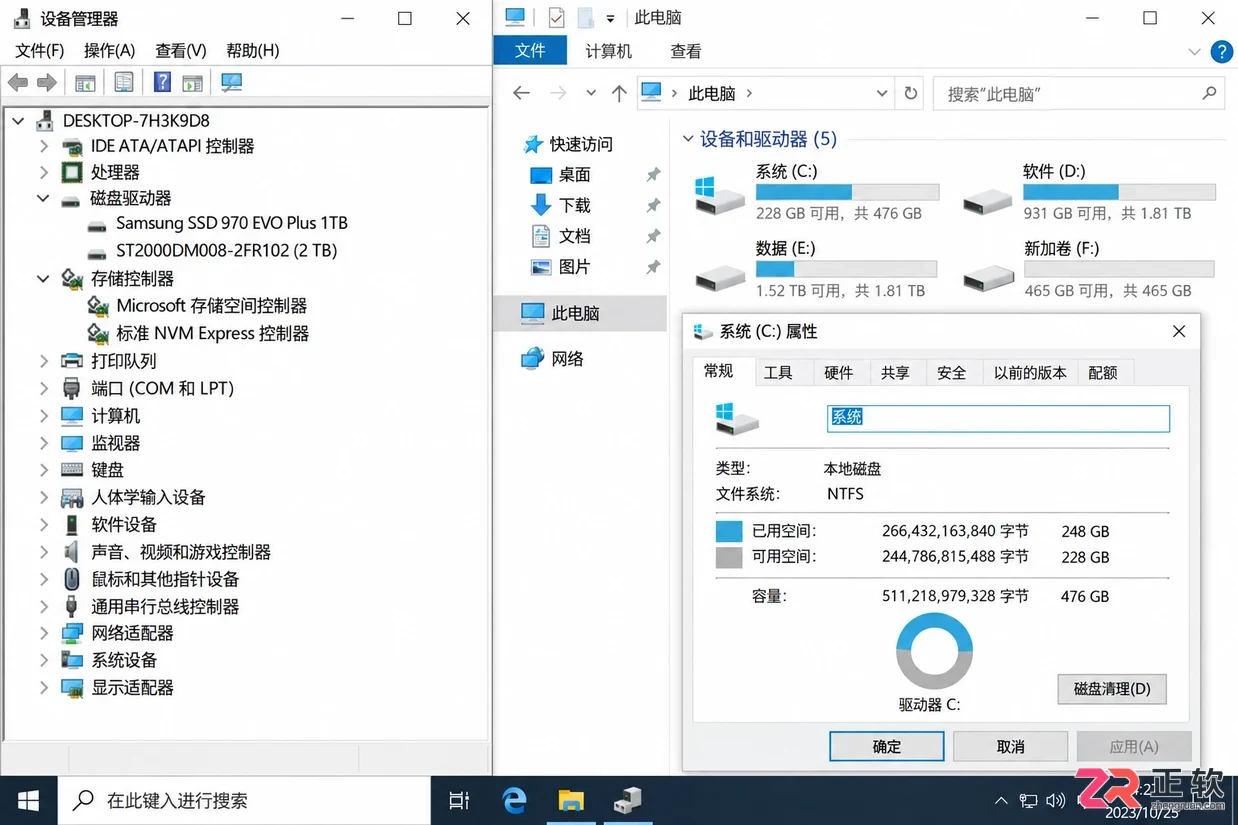Click the 文件 ribbon tab in File Explorer

coord(530,51)
